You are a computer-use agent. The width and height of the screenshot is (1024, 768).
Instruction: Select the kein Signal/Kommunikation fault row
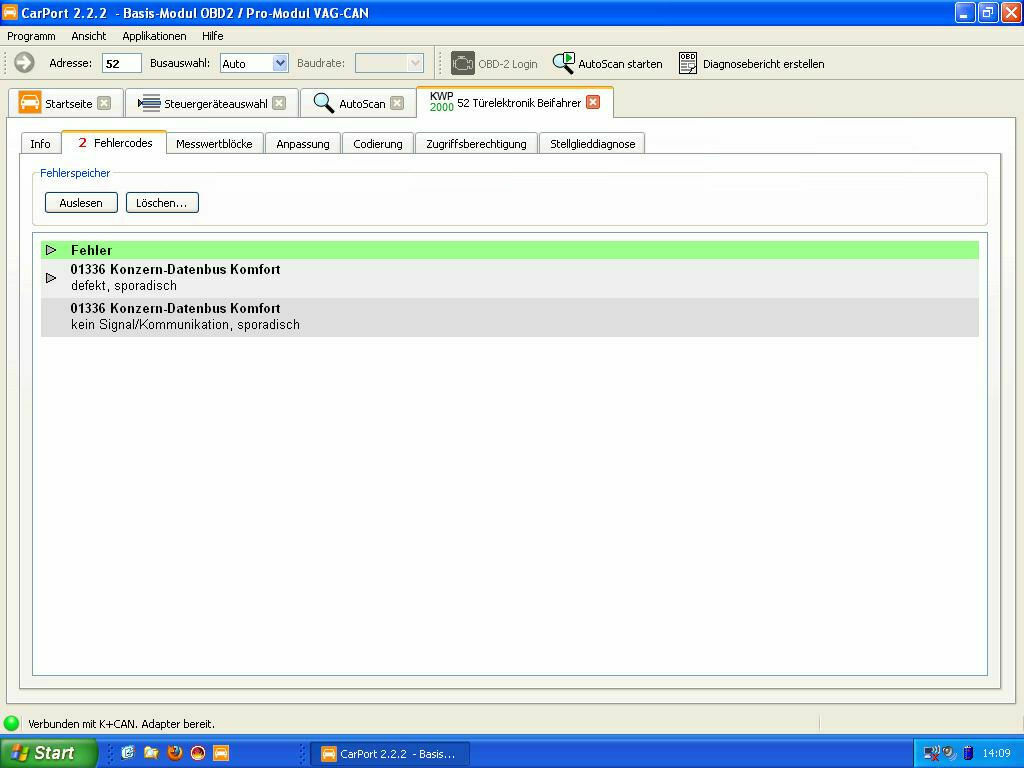tap(509, 317)
